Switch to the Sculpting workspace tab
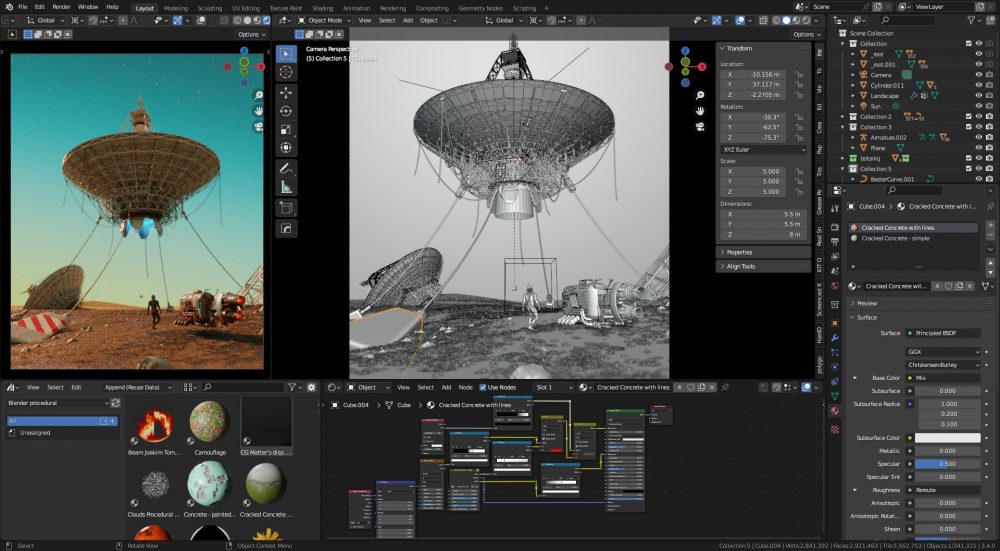The height and width of the screenshot is (551, 1000). click(210, 8)
